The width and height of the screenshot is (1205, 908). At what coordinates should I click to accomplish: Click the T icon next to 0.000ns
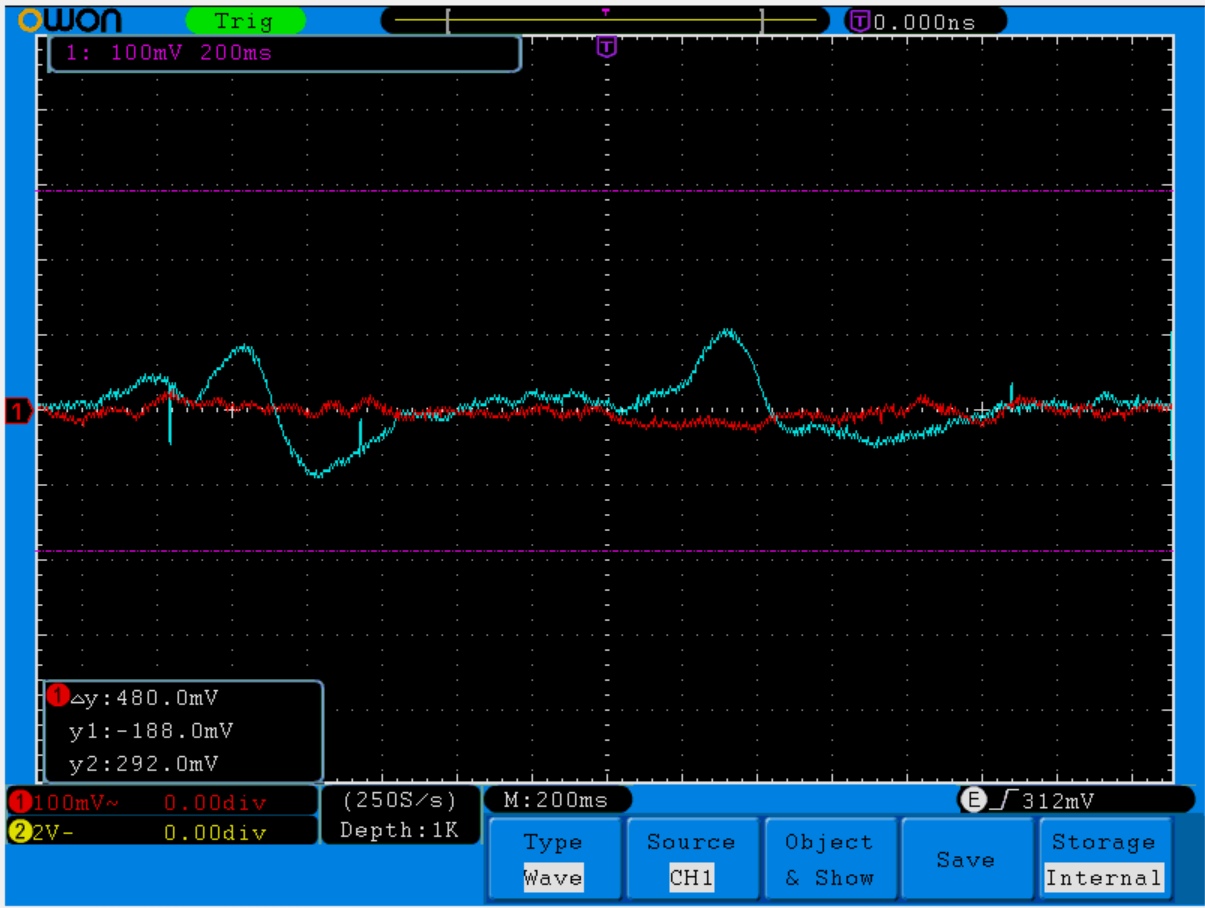(859, 21)
